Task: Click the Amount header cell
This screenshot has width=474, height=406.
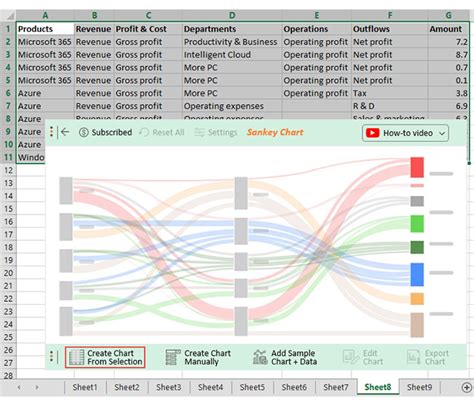Action: click(449, 29)
